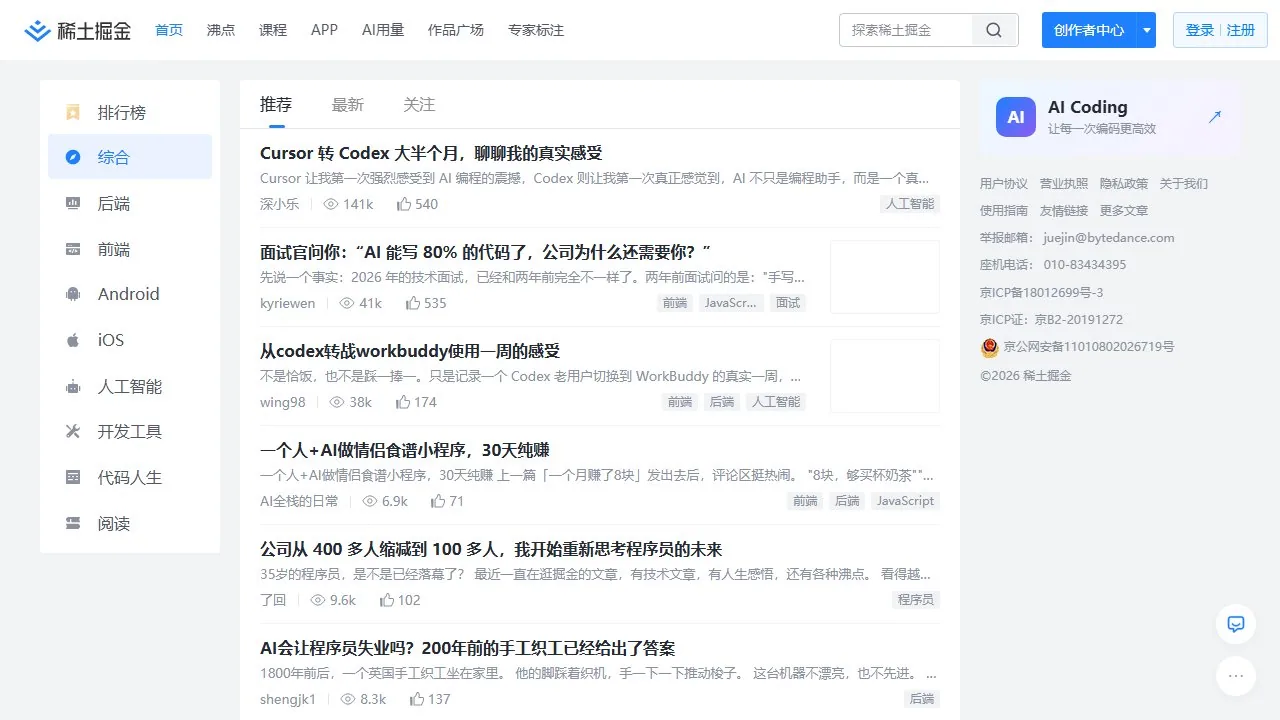Open the 课程 nav menu item
The width and height of the screenshot is (1280, 720).
pos(273,30)
